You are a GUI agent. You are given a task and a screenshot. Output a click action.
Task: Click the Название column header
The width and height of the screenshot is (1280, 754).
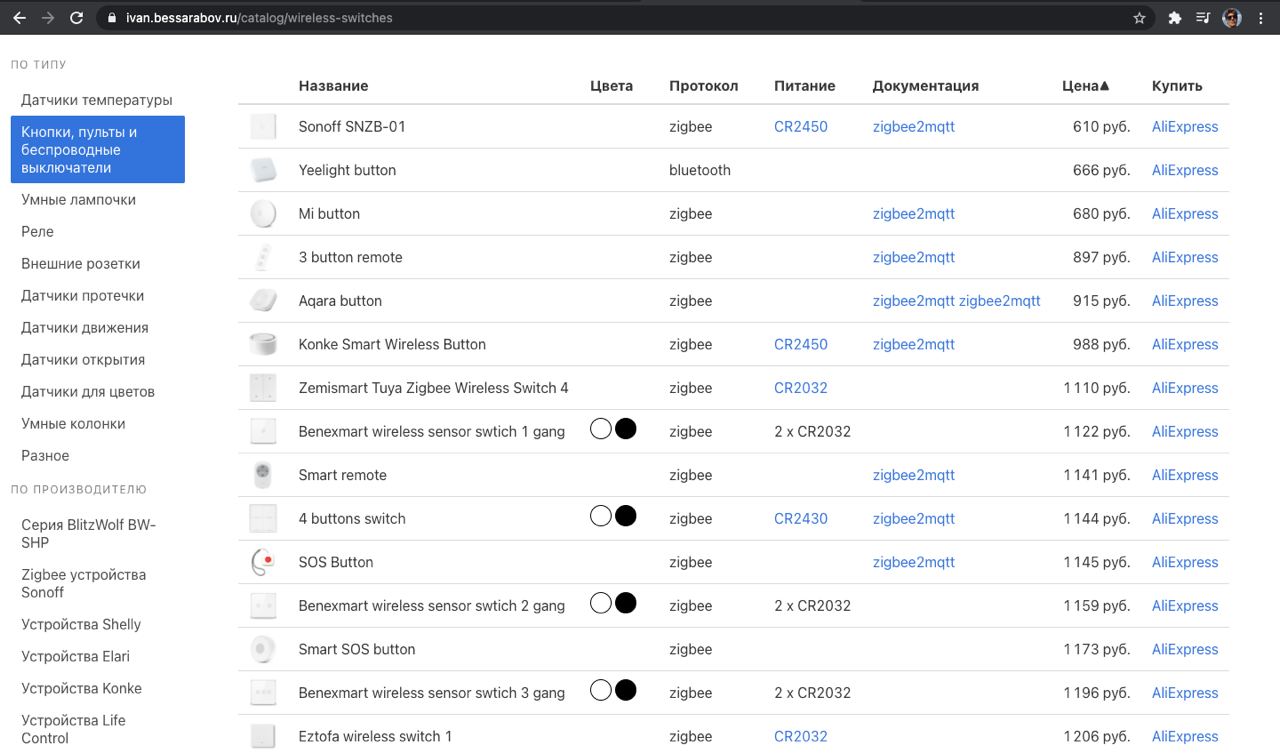[x=333, y=86]
